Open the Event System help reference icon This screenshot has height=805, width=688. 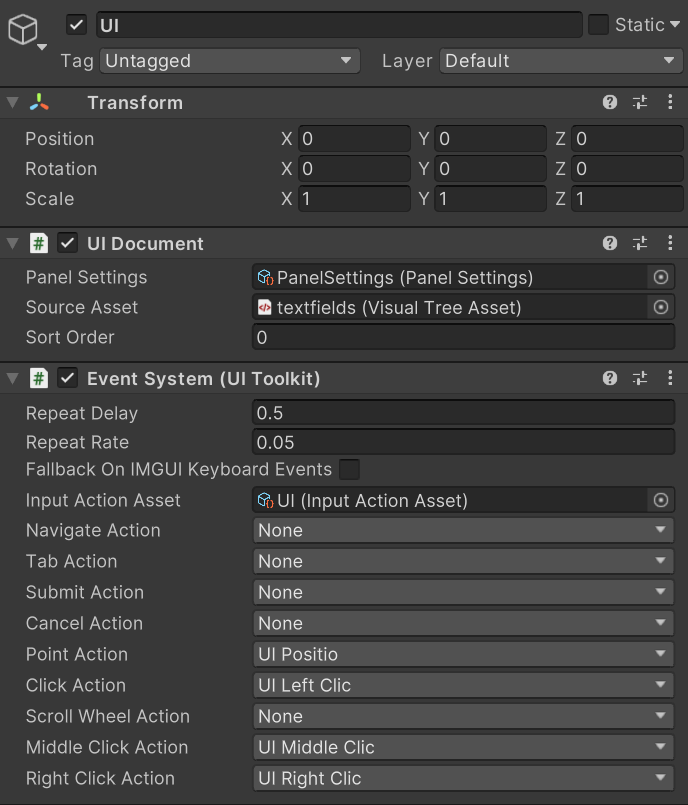pyautogui.click(x=610, y=379)
